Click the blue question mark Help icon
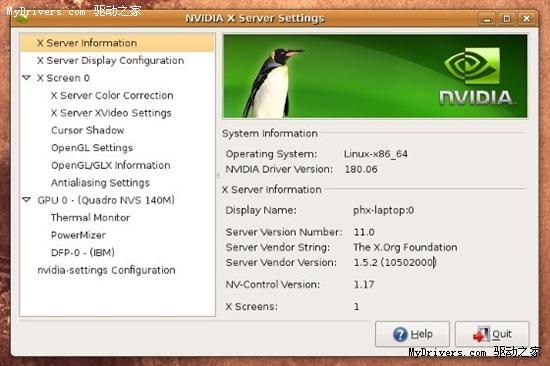 pyautogui.click(x=400, y=334)
